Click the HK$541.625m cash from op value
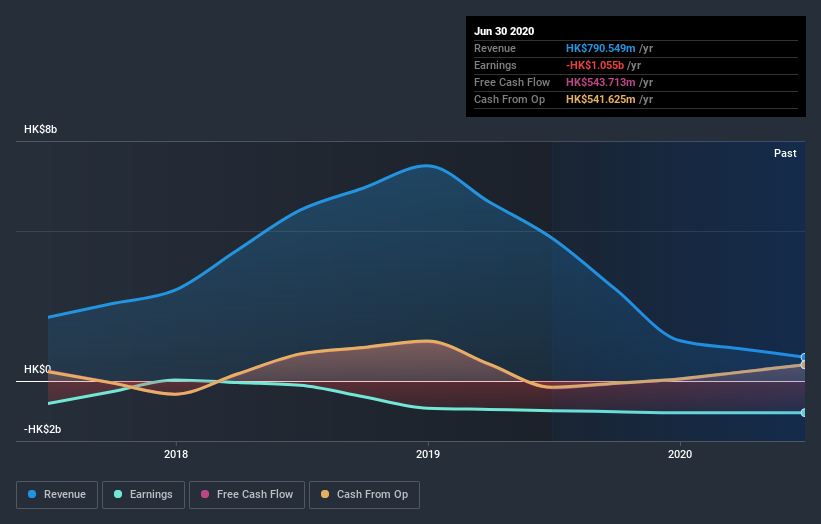This screenshot has width=821, height=524. pyautogui.click(x=601, y=99)
